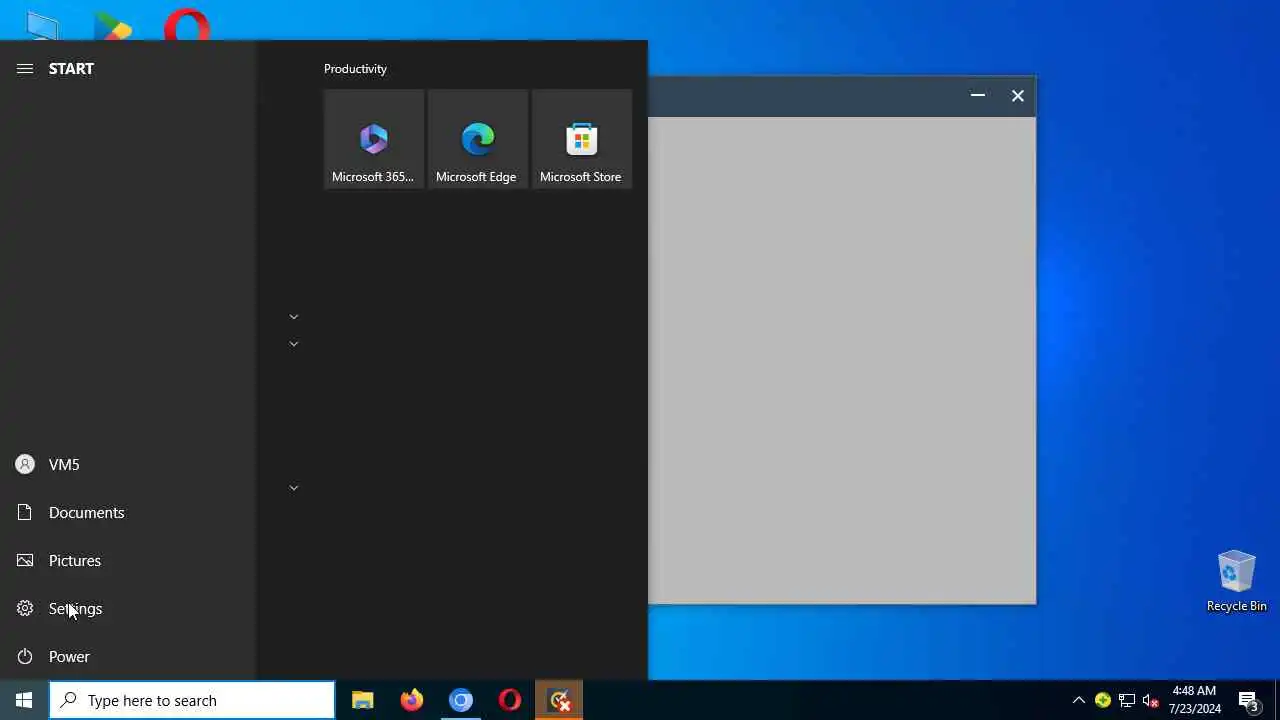Screen dimensions: 1280x720
Task: Click the taskbar search box
Action: tap(192, 700)
